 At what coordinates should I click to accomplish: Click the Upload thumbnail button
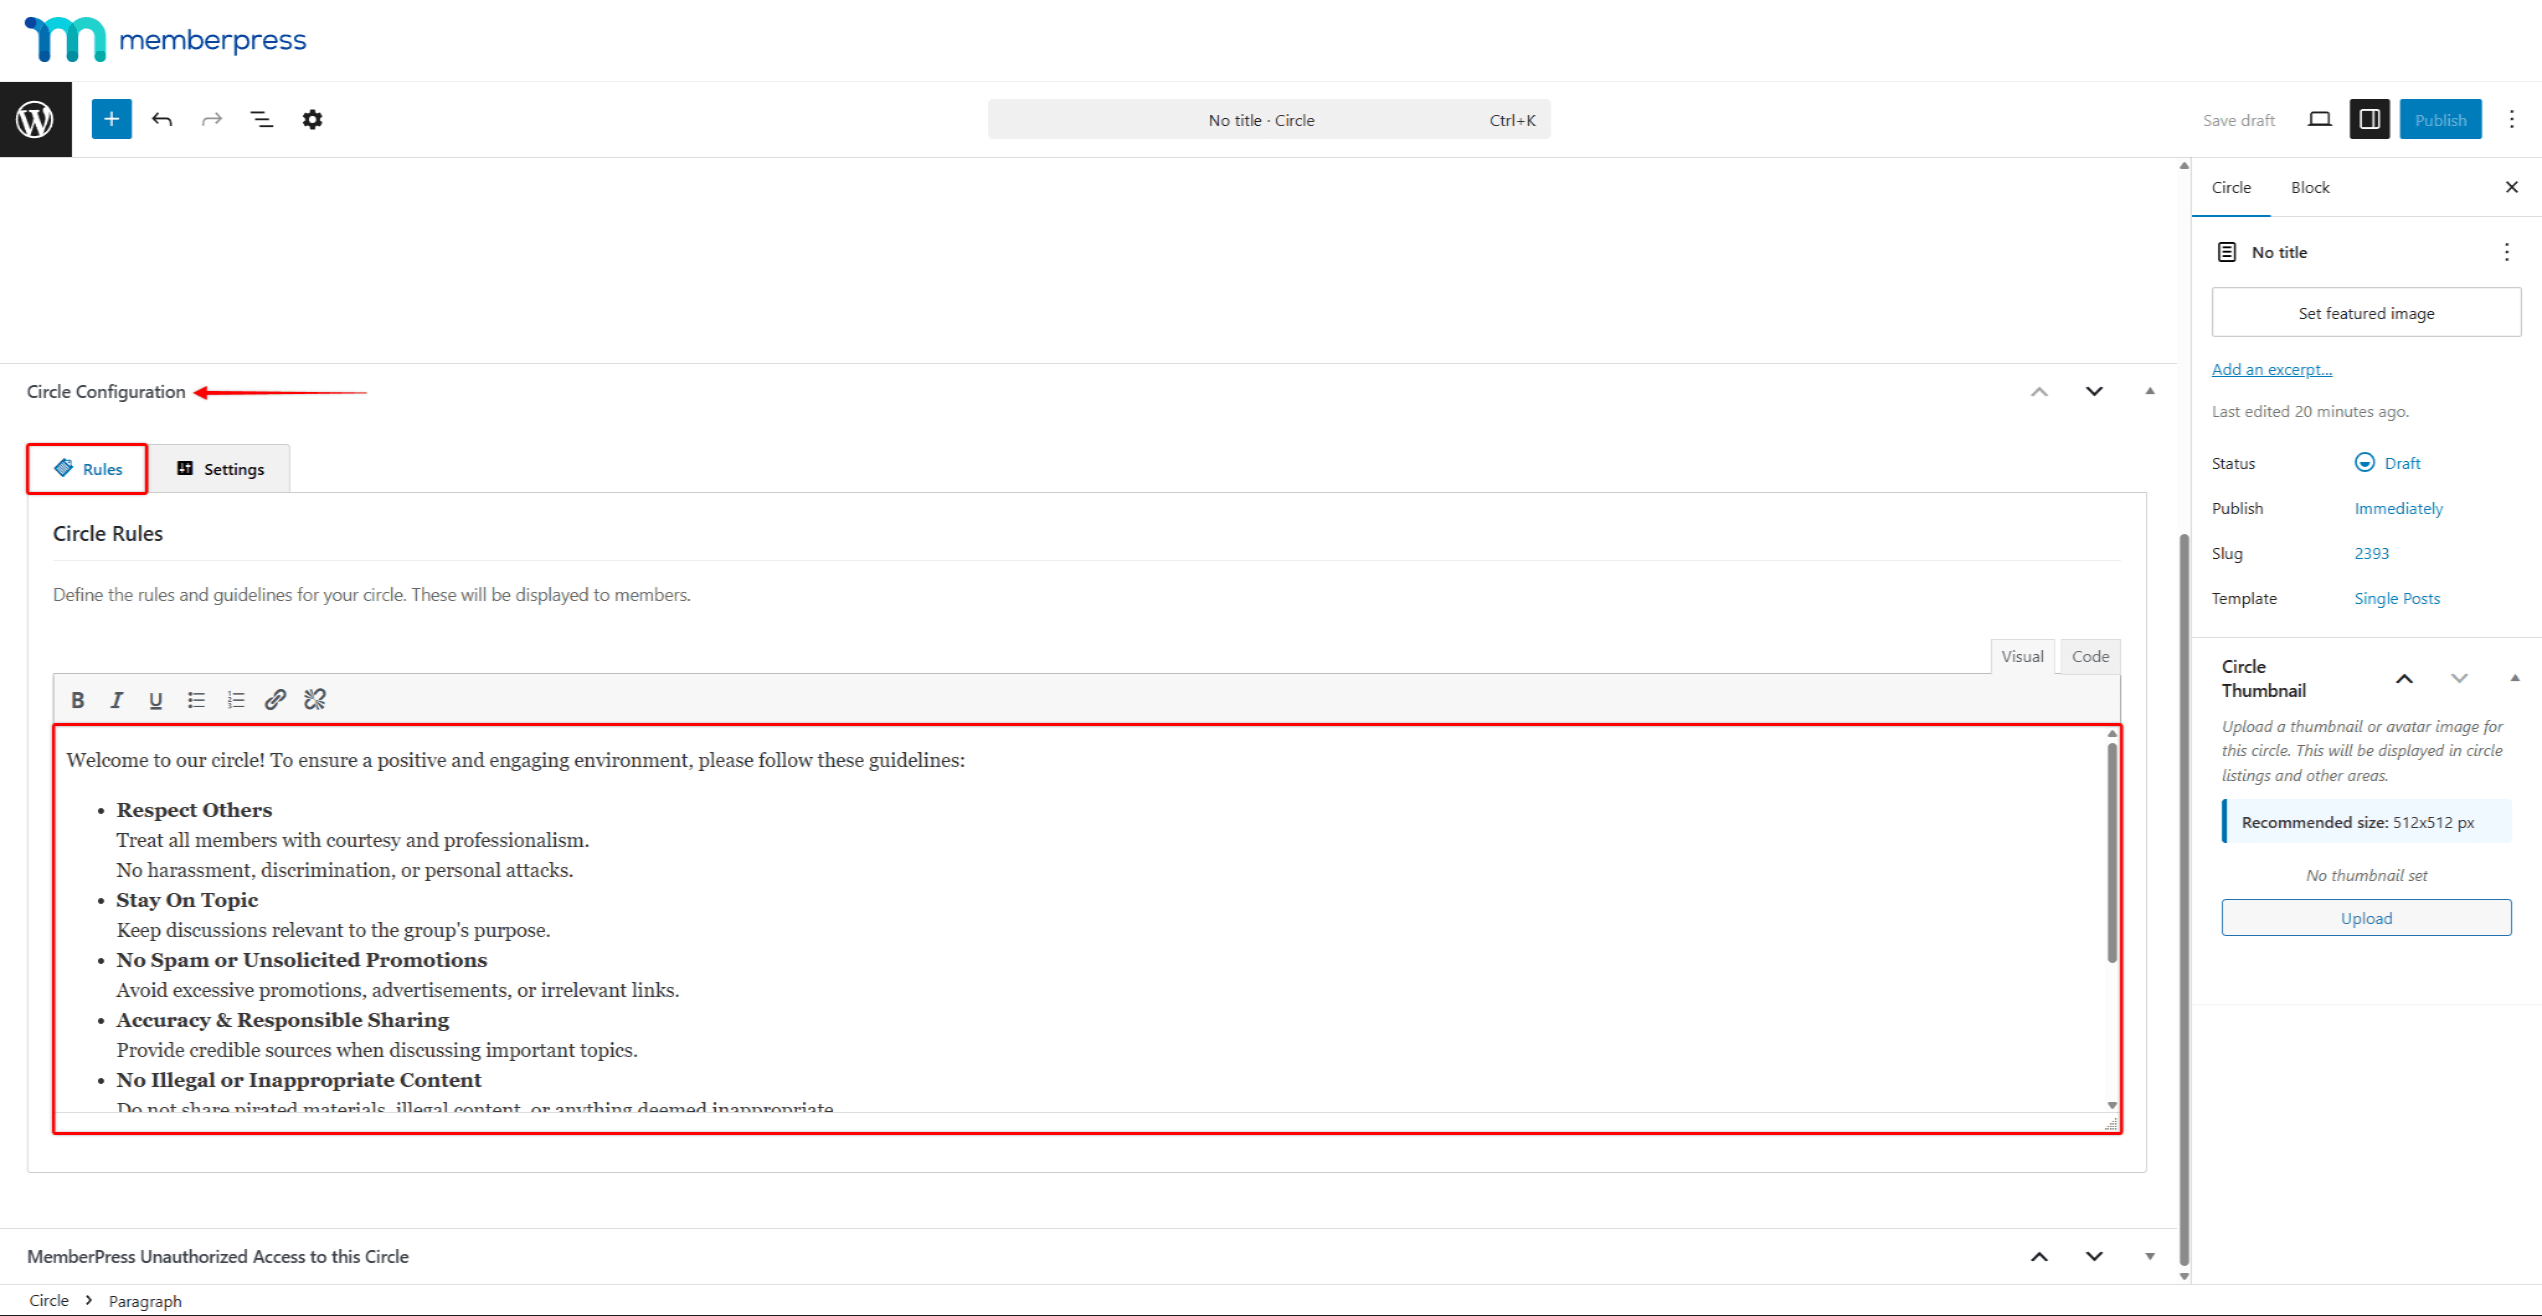pos(2365,918)
